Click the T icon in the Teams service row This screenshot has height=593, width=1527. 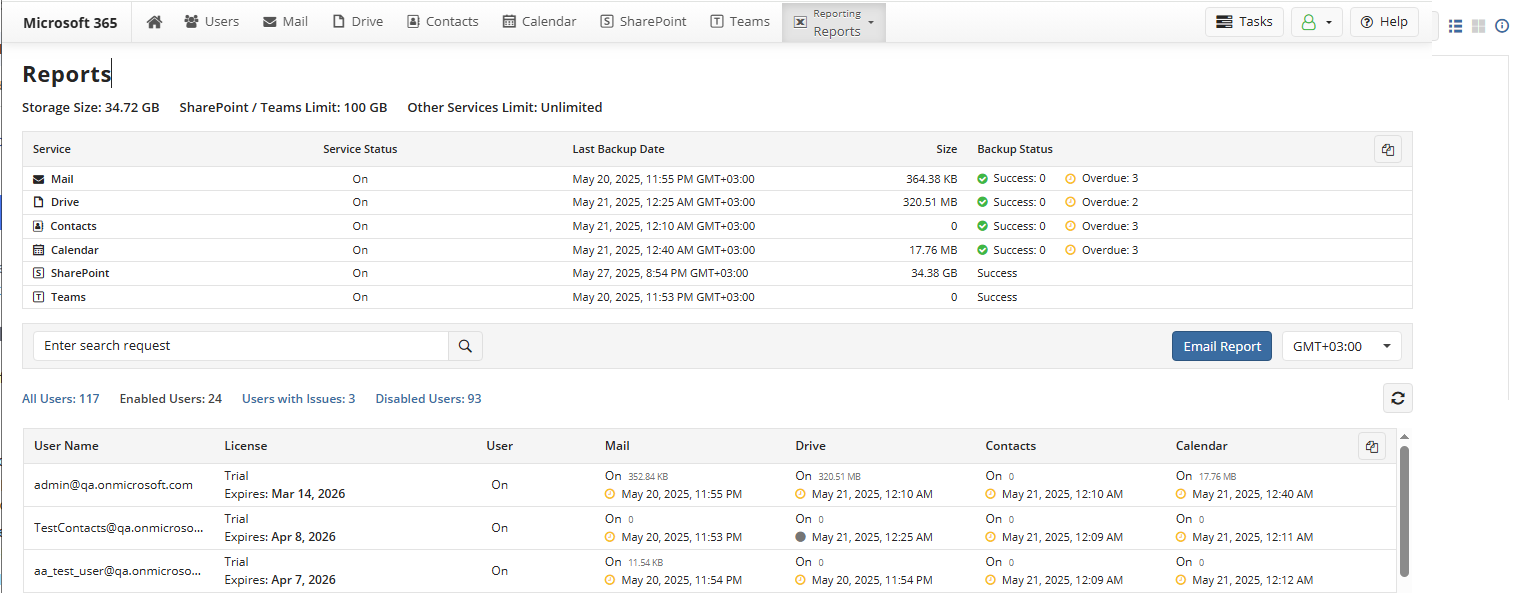39,297
